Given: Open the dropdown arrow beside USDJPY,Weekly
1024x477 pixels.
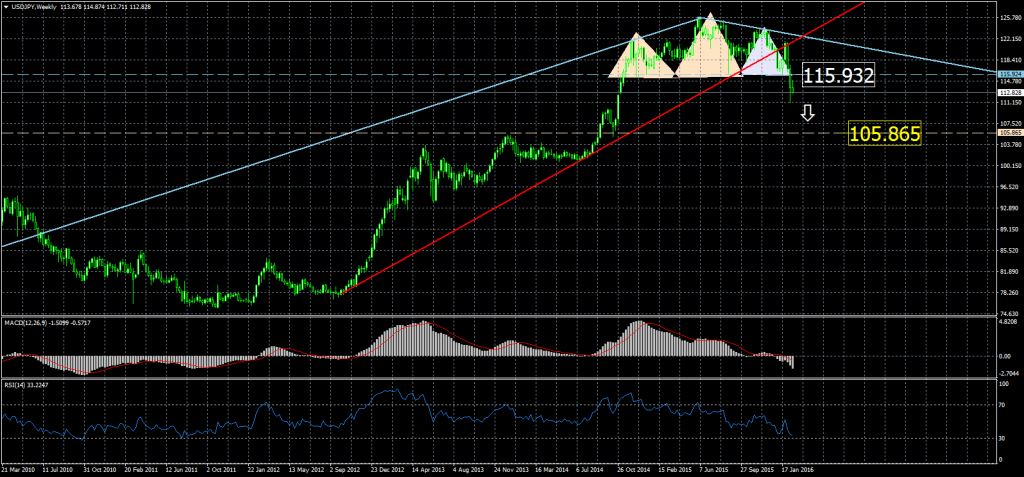Looking at the screenshot, I should pyautogui.click(x=6, y=8).
